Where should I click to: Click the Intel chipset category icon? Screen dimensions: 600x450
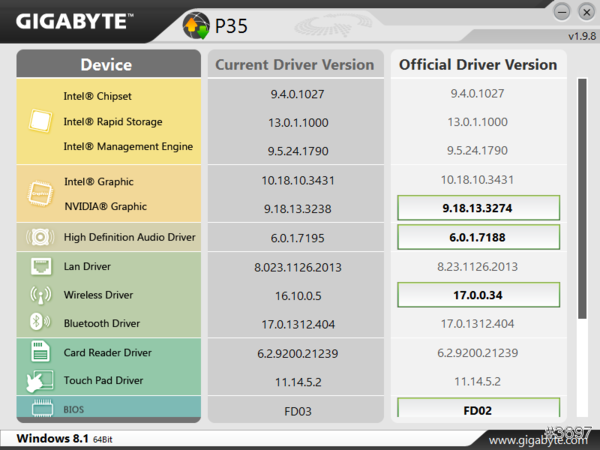pyautogui.click(x=40, y=121)
